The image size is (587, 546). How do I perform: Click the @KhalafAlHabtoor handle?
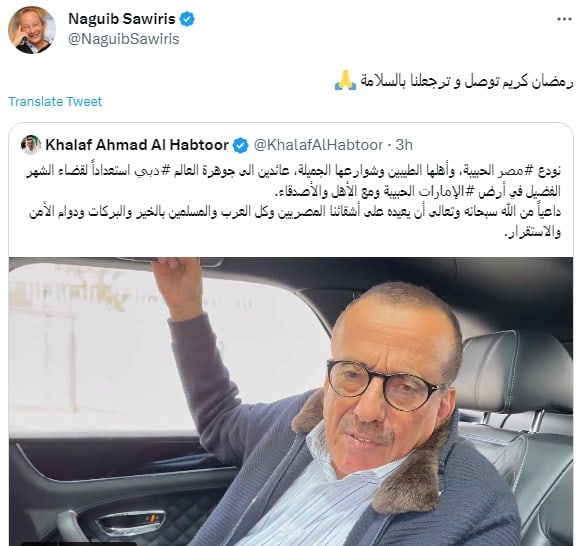point(319,145)
